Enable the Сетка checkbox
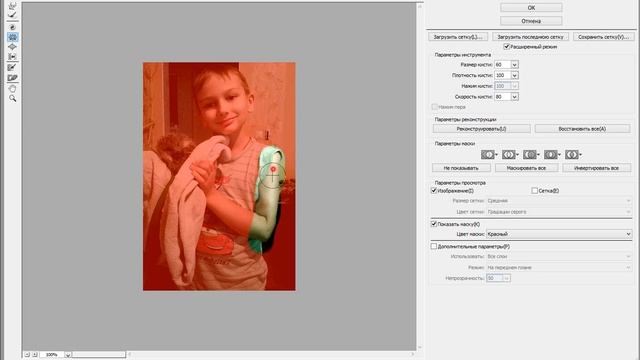This screenshot has width=640, height=360. [x=534, y=190]
